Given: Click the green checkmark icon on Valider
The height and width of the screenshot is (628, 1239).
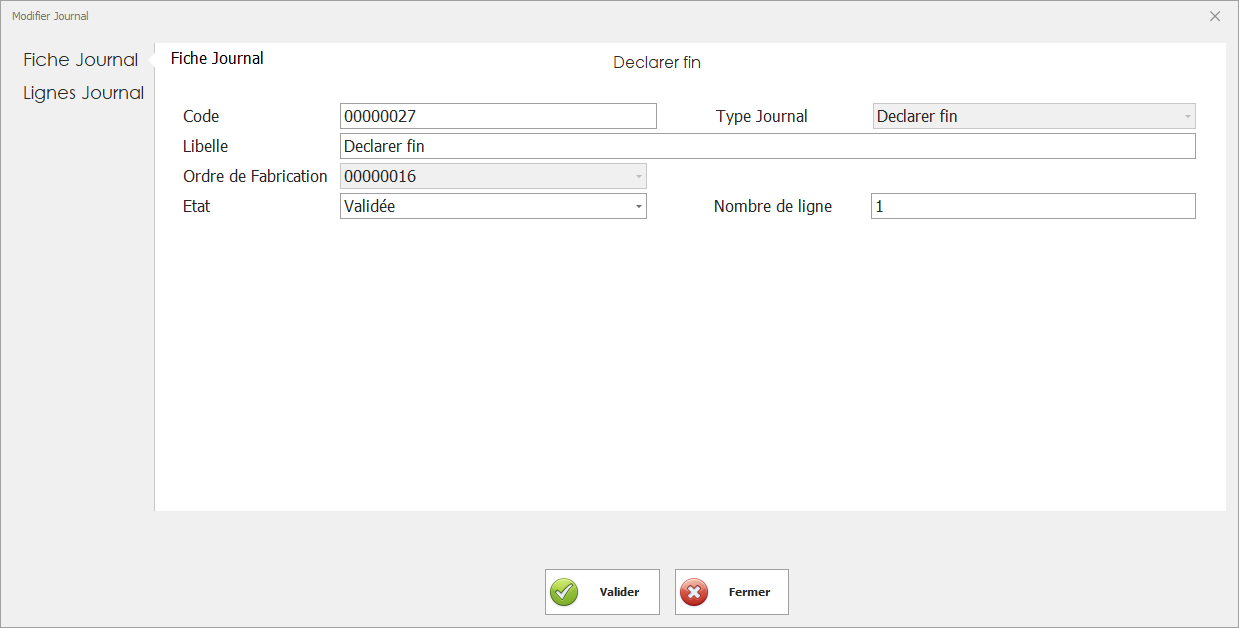Looking at the screenshot, I should tap(565, 592).
